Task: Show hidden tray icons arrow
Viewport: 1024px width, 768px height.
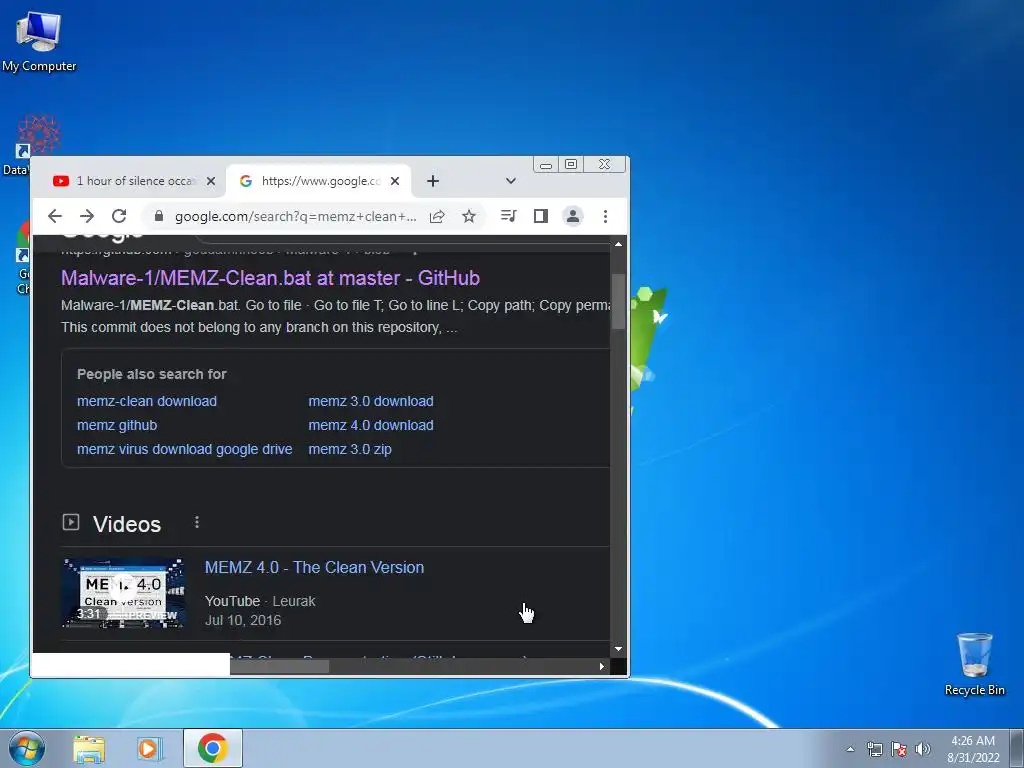Action: [850, 749]
